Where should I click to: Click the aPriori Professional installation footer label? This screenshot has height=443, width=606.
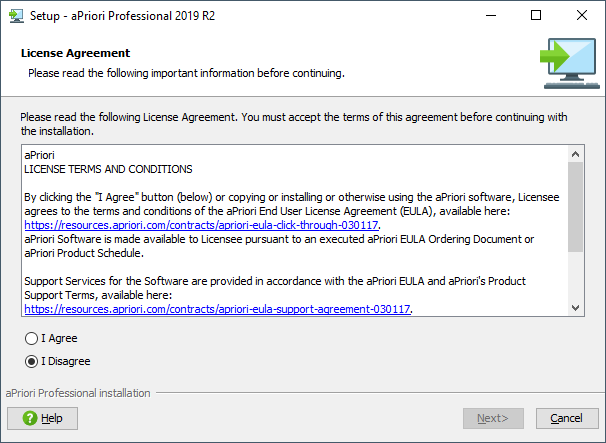pos(78,393)
